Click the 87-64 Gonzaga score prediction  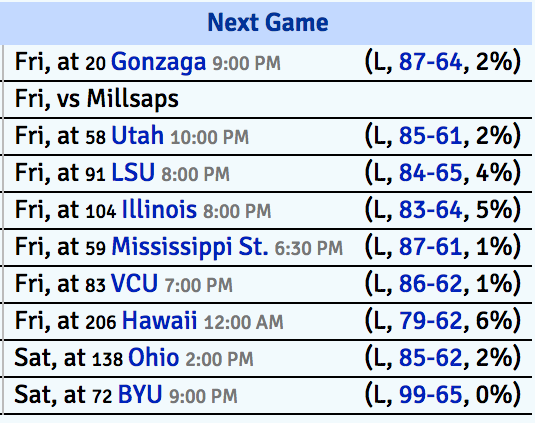431,62
